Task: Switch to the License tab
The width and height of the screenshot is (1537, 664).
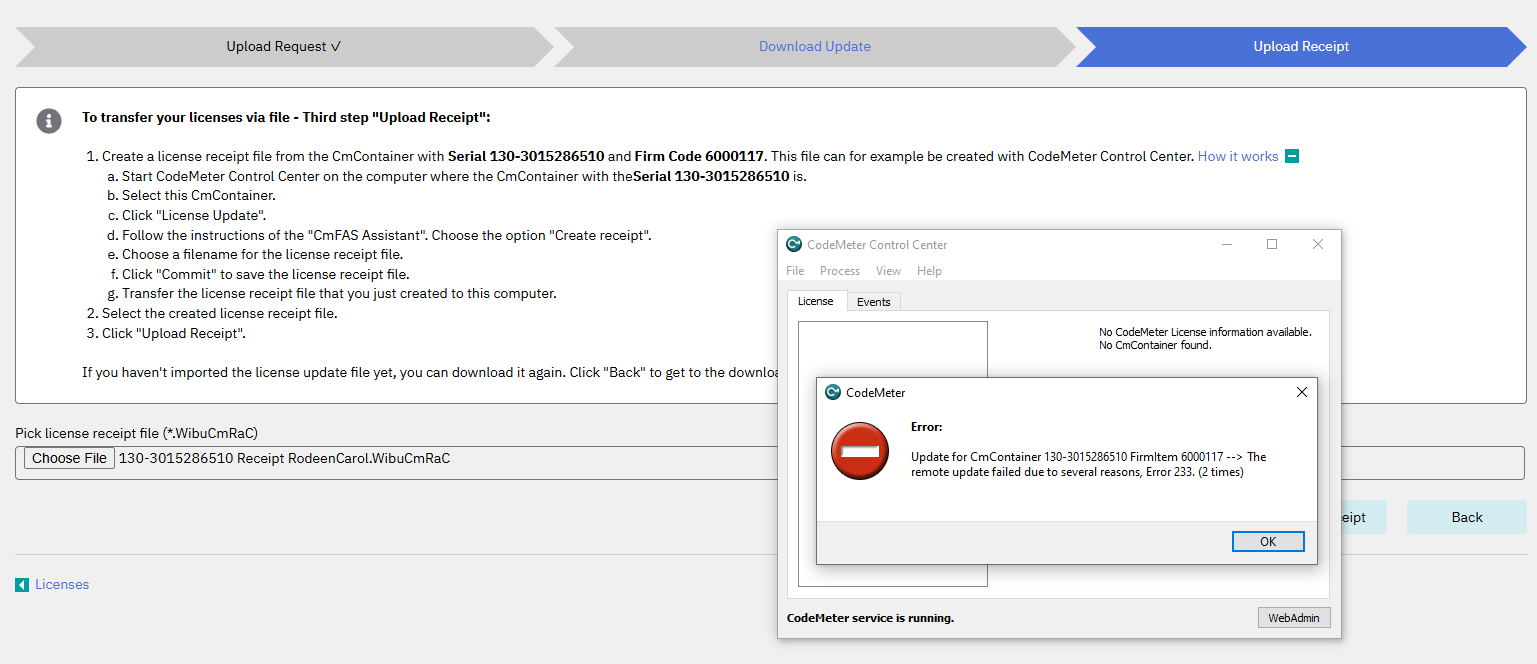Action: click(x=816, y=301)
